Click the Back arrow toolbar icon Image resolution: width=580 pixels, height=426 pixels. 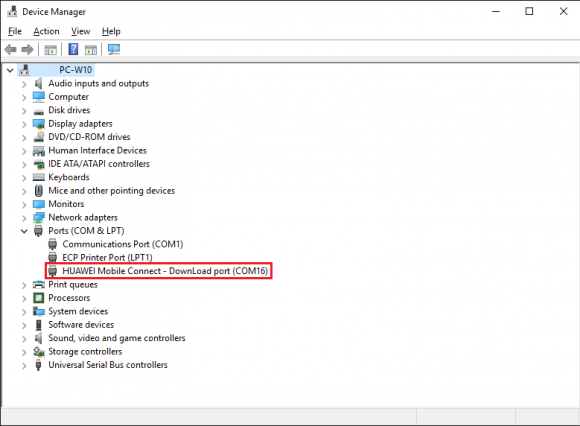[x=11, y=49]
